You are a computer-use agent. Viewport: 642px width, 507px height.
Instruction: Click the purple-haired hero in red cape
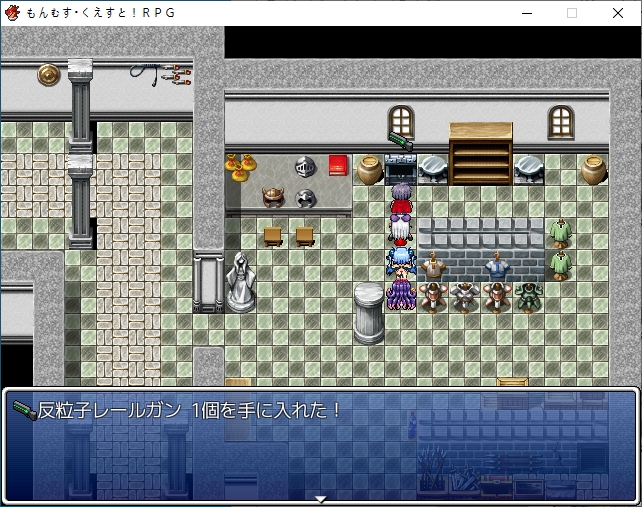coord(401,199)
